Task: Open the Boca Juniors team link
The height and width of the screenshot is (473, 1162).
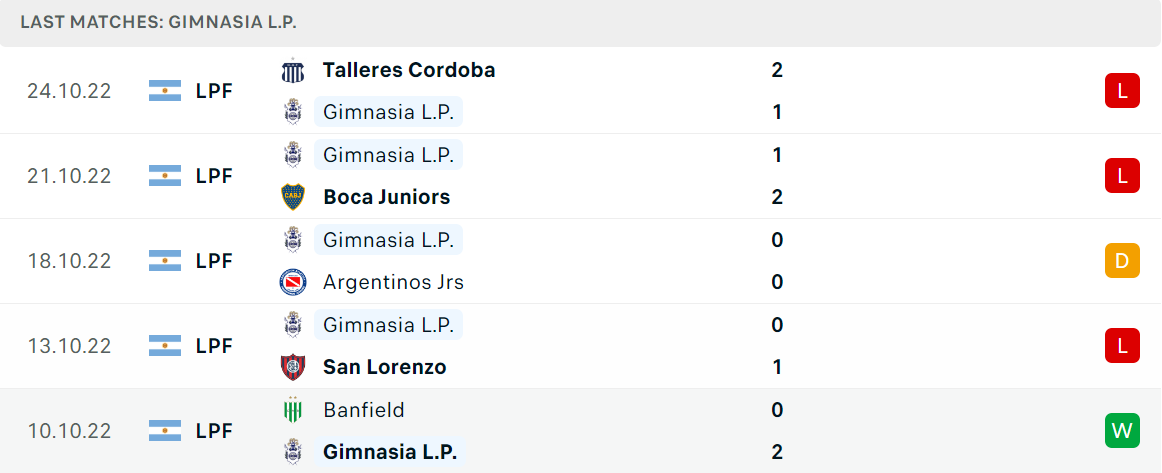Action: tap(386, 197)
